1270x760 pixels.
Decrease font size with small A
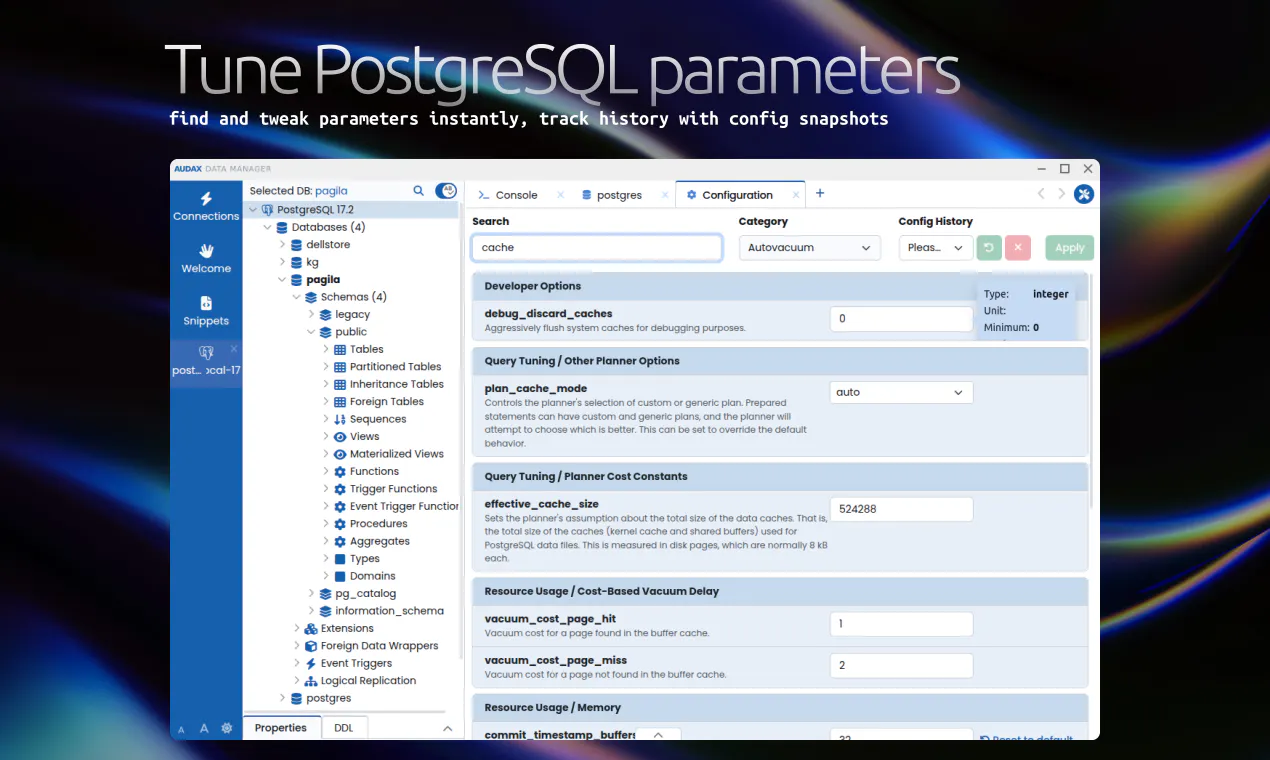pos(182,731)
